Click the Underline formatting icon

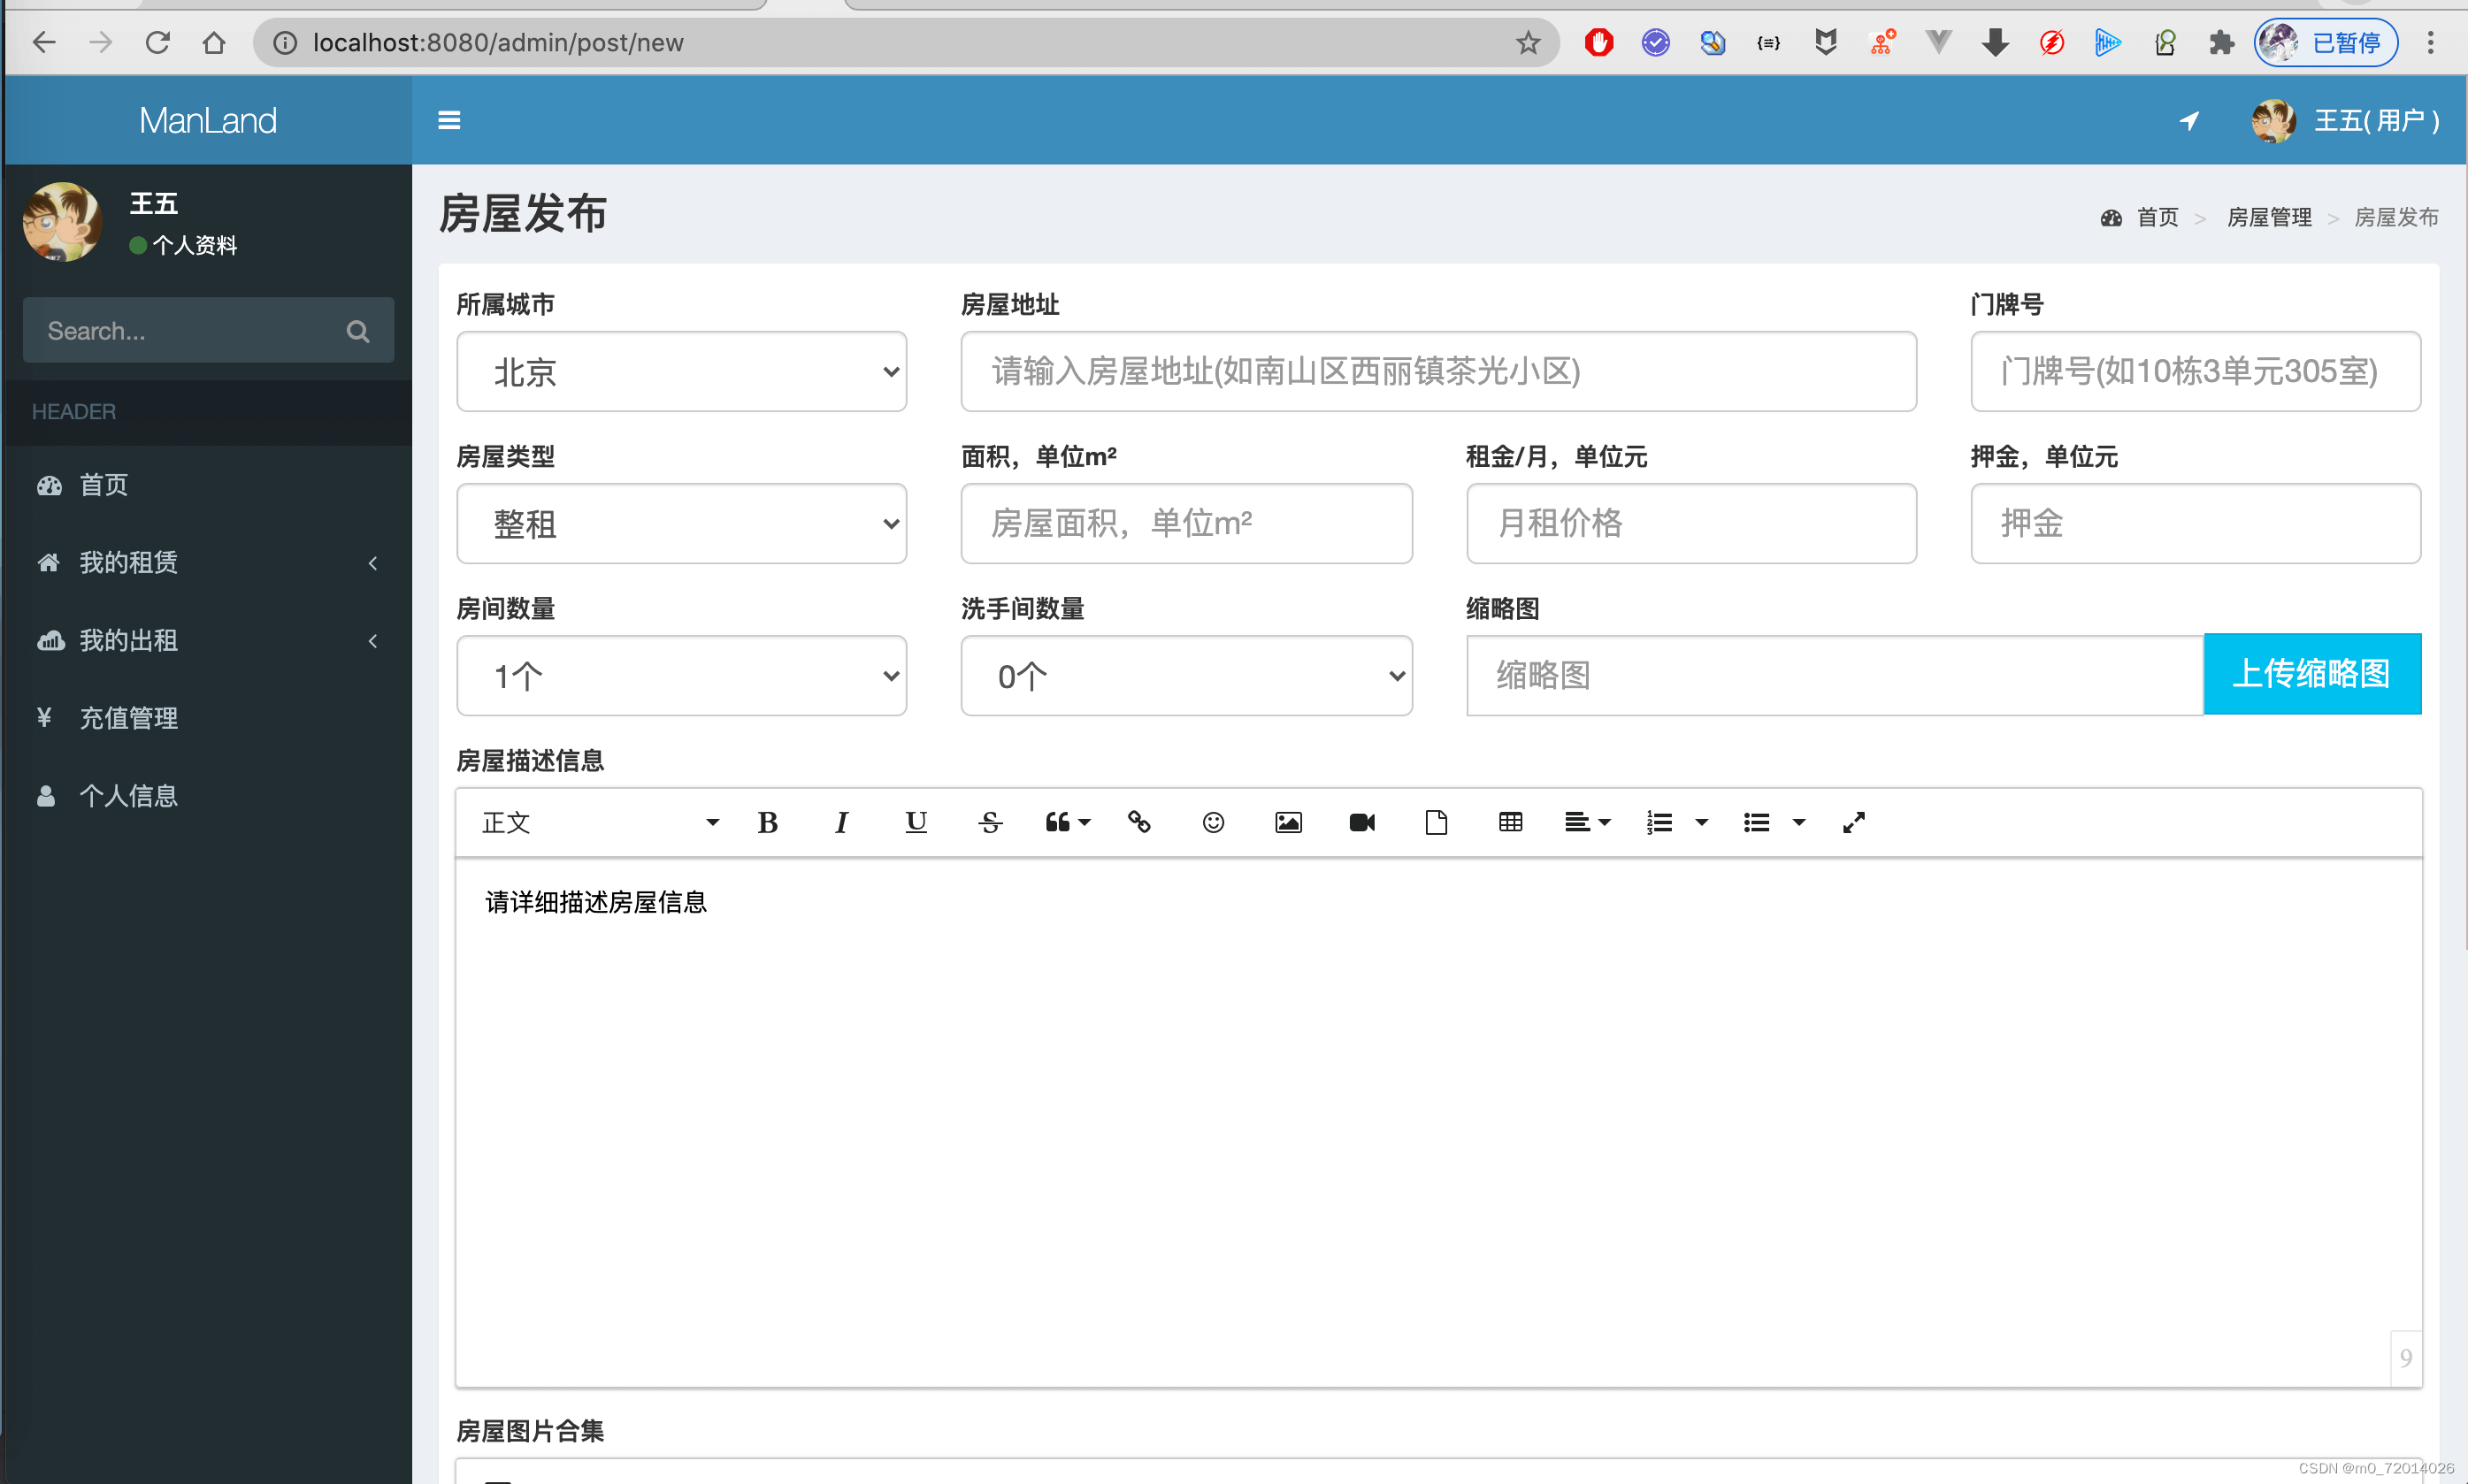(x=915, y=823)
